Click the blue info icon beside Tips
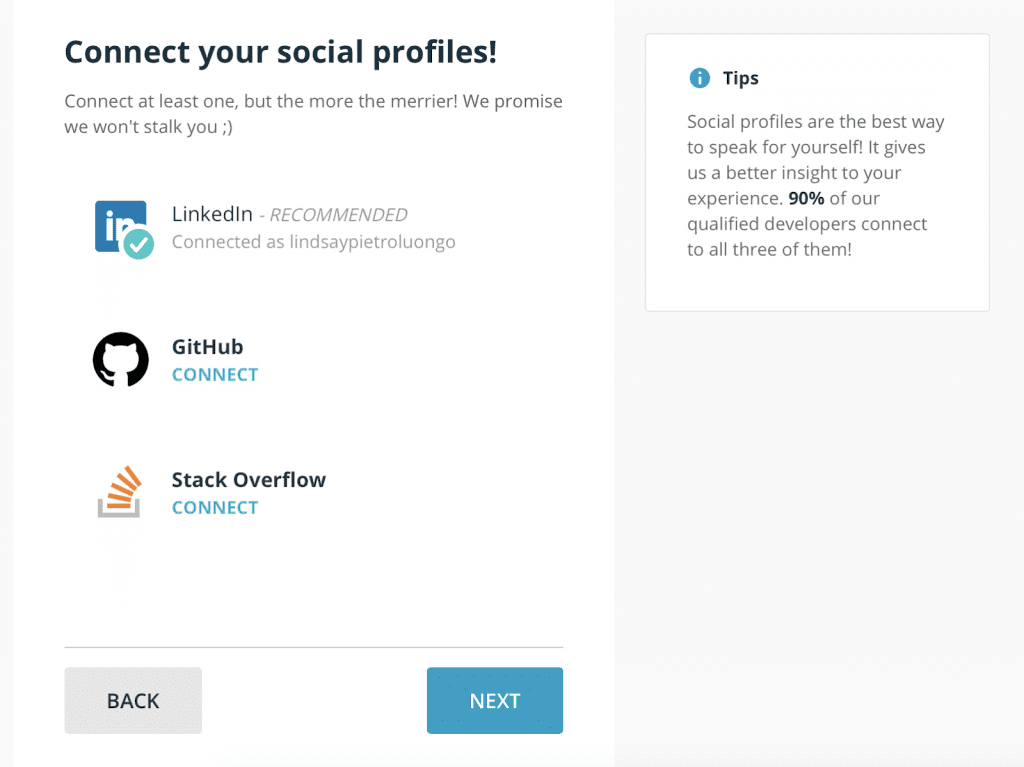 [x=699, y=78]
